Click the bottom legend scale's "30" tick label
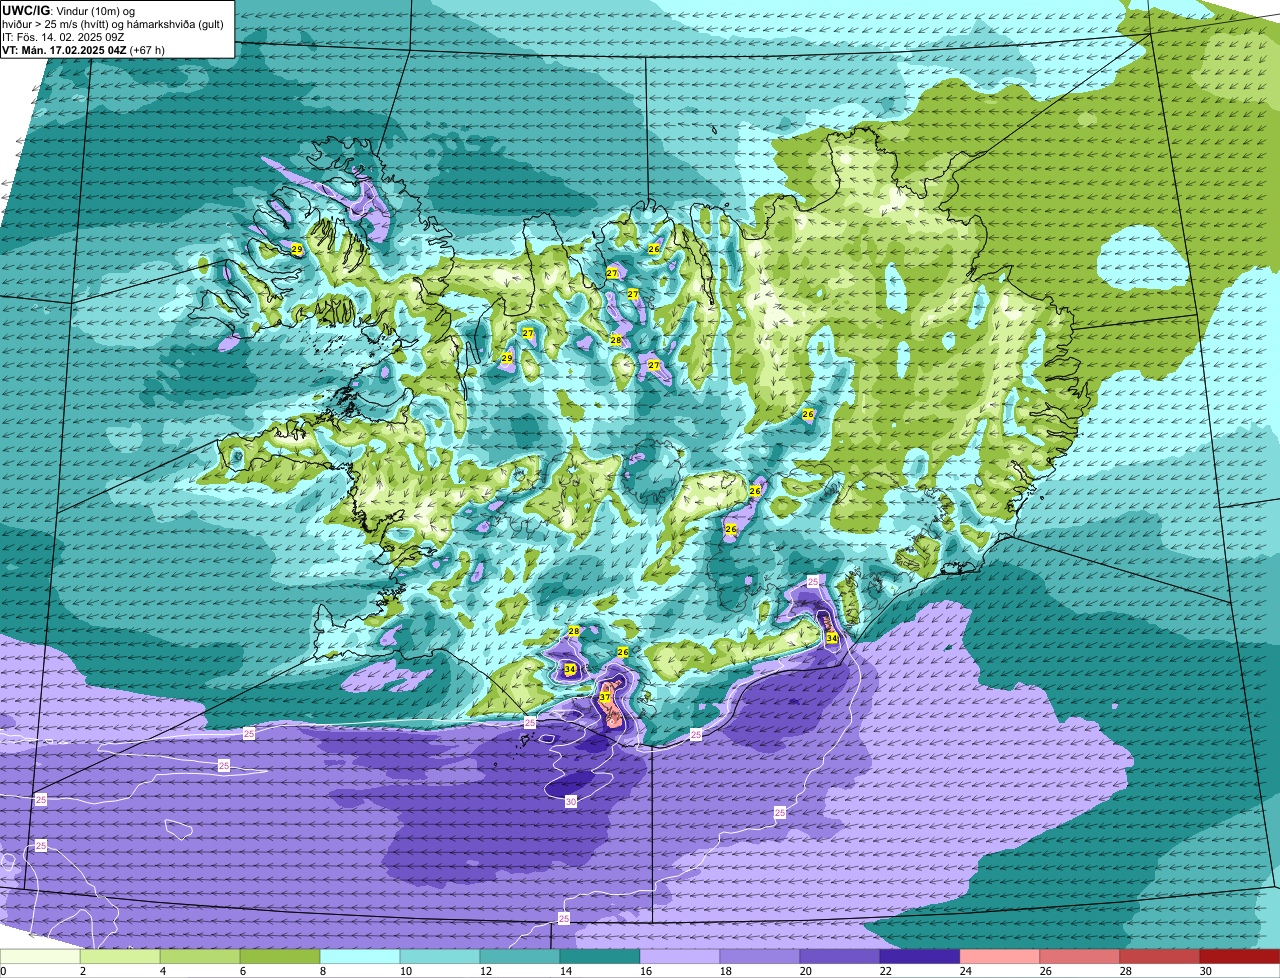The image size is (1280, 978). 1206,971
